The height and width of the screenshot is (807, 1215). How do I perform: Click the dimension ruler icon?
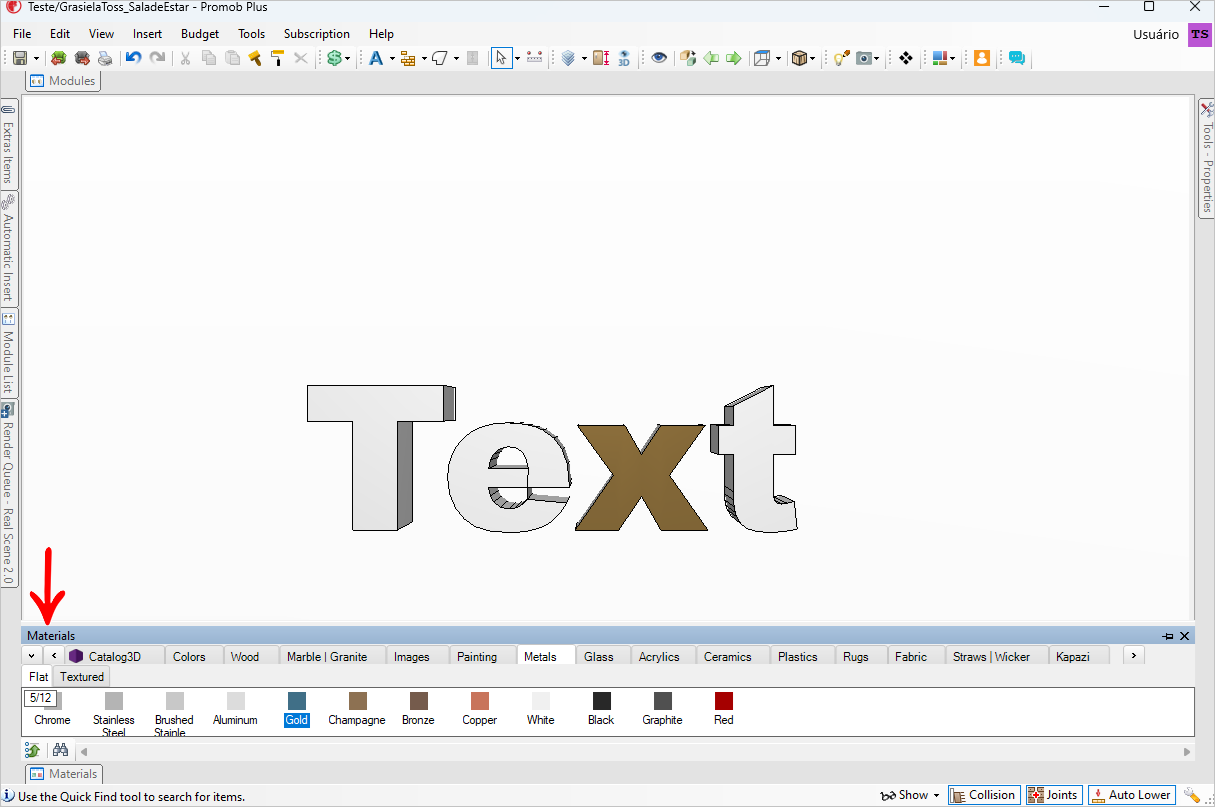[x=534, y=58]
